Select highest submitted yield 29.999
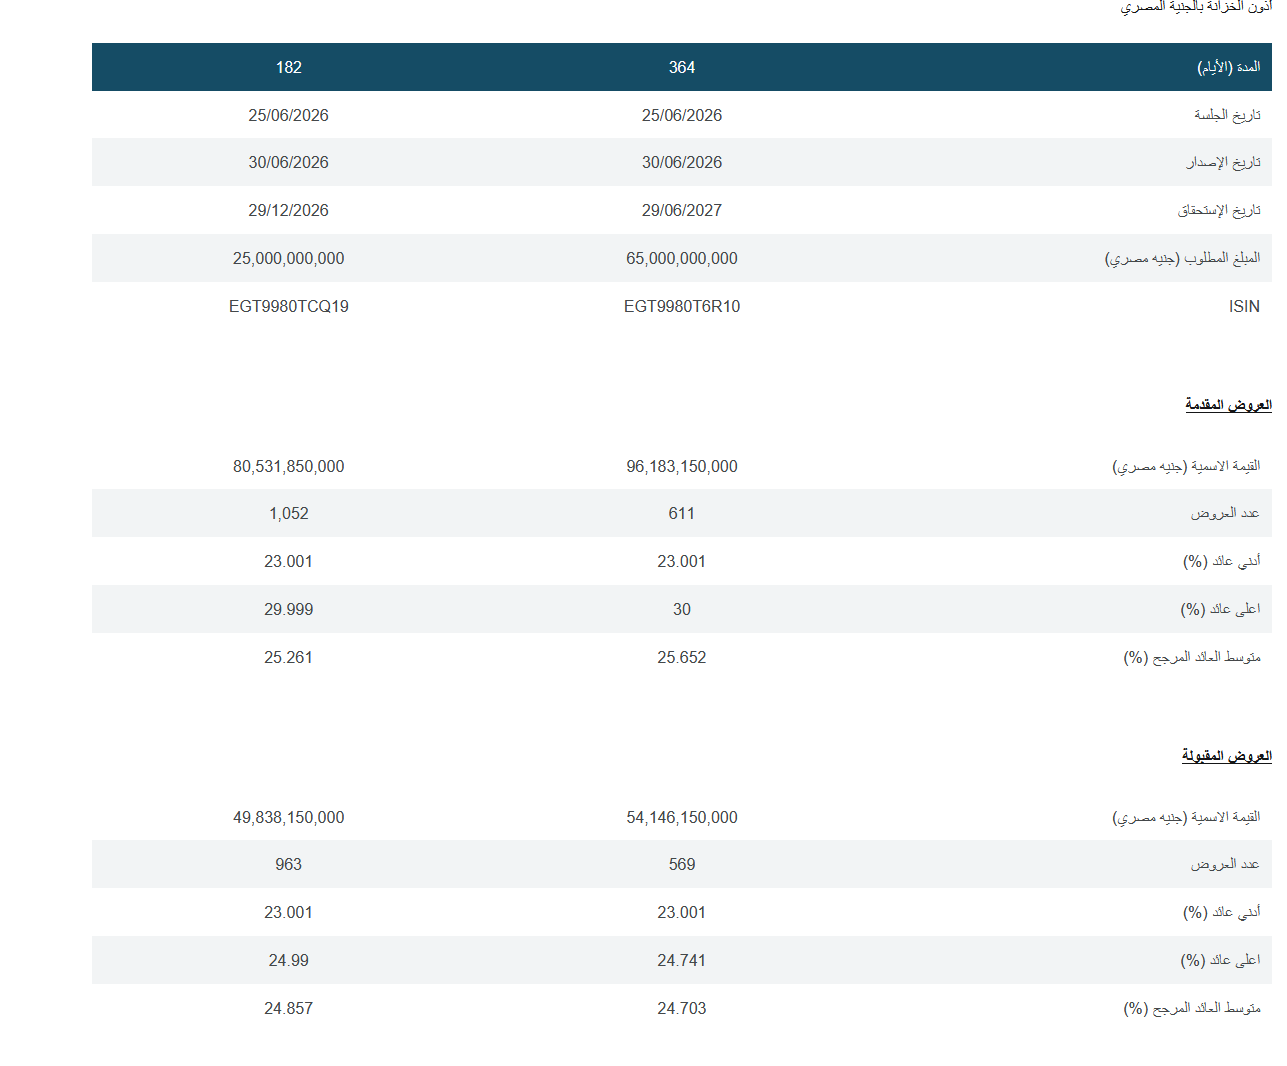 coord(289,609)
